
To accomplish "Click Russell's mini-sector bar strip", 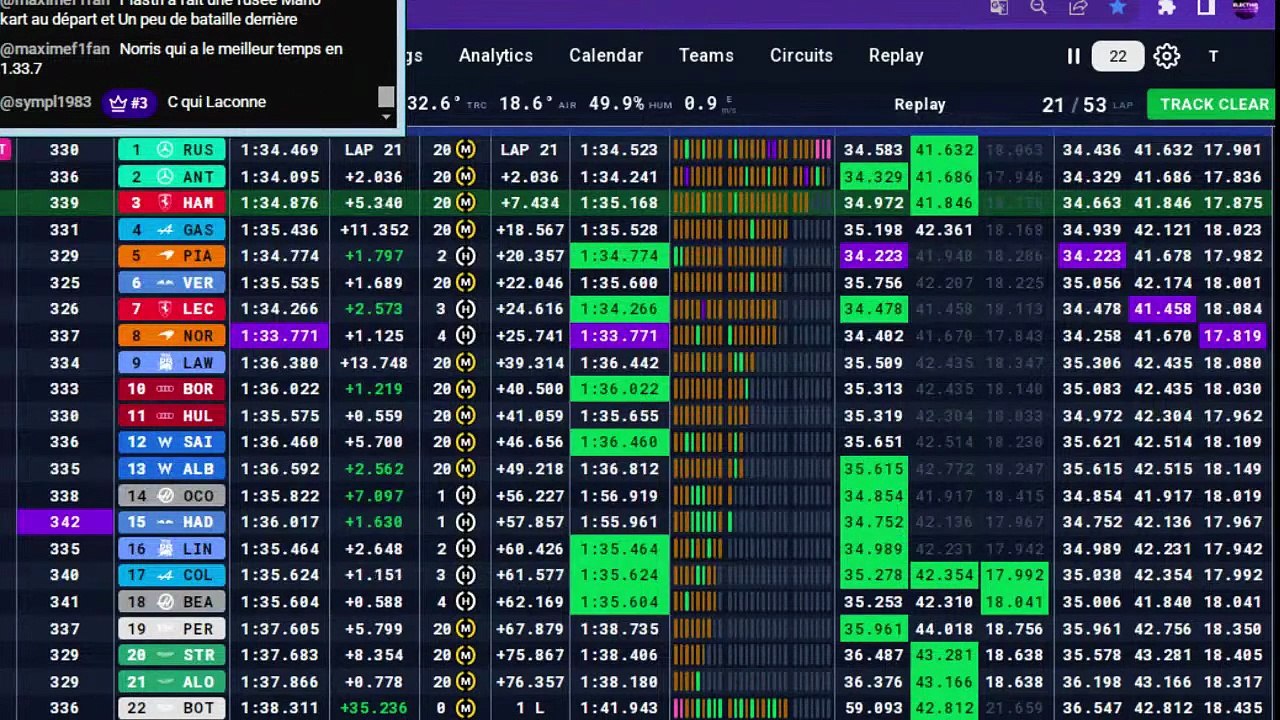I will click(x=752, y=150).
